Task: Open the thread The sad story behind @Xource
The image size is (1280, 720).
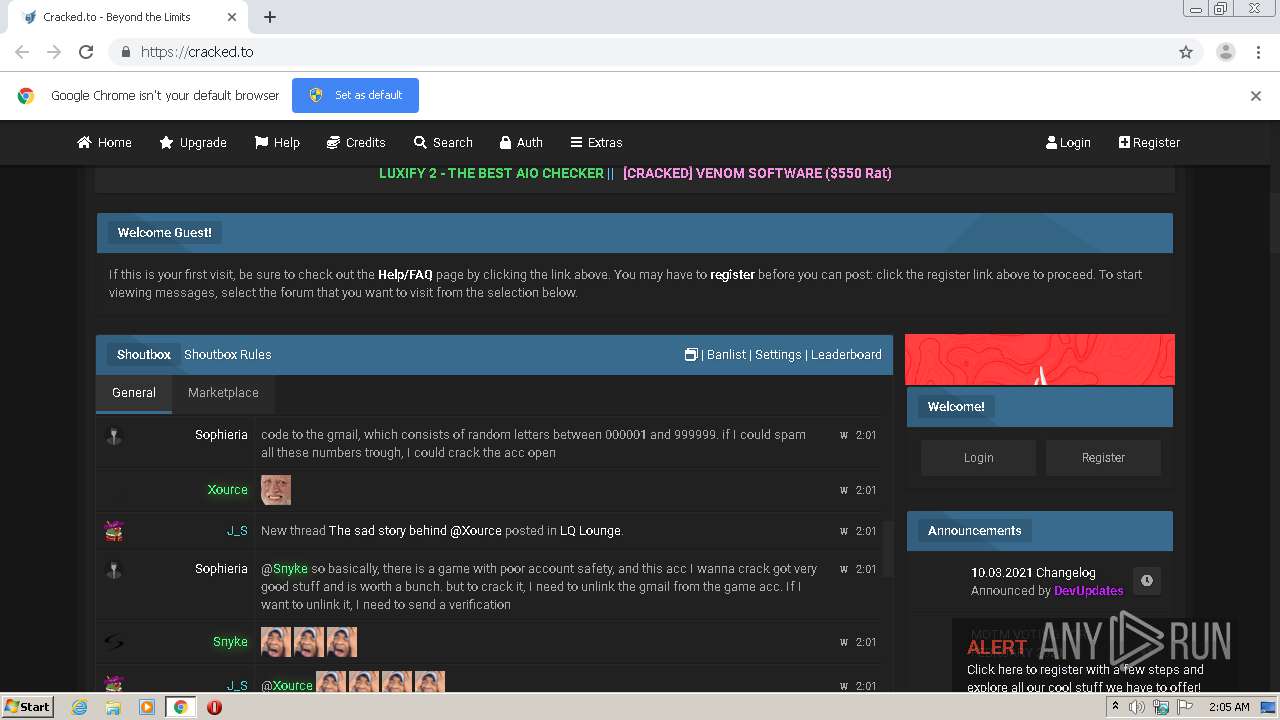Action: coord(415,530)
